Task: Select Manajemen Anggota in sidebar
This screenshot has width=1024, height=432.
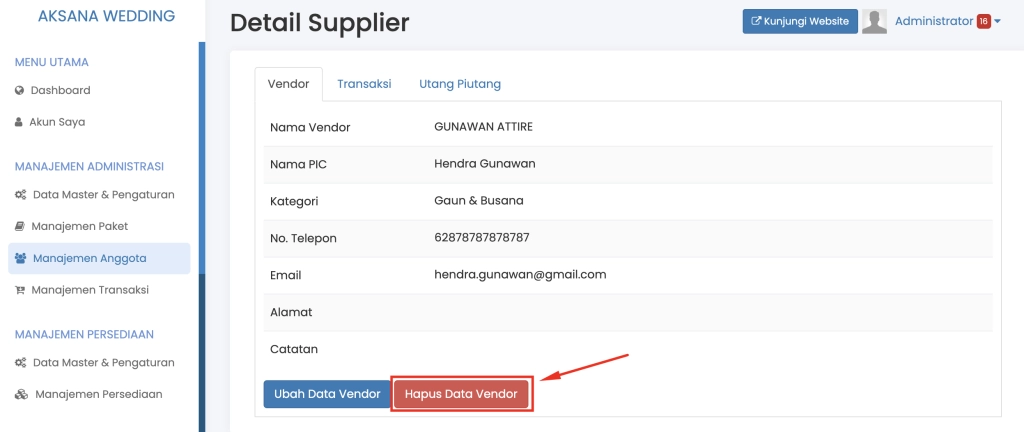Action: (99, 258)
